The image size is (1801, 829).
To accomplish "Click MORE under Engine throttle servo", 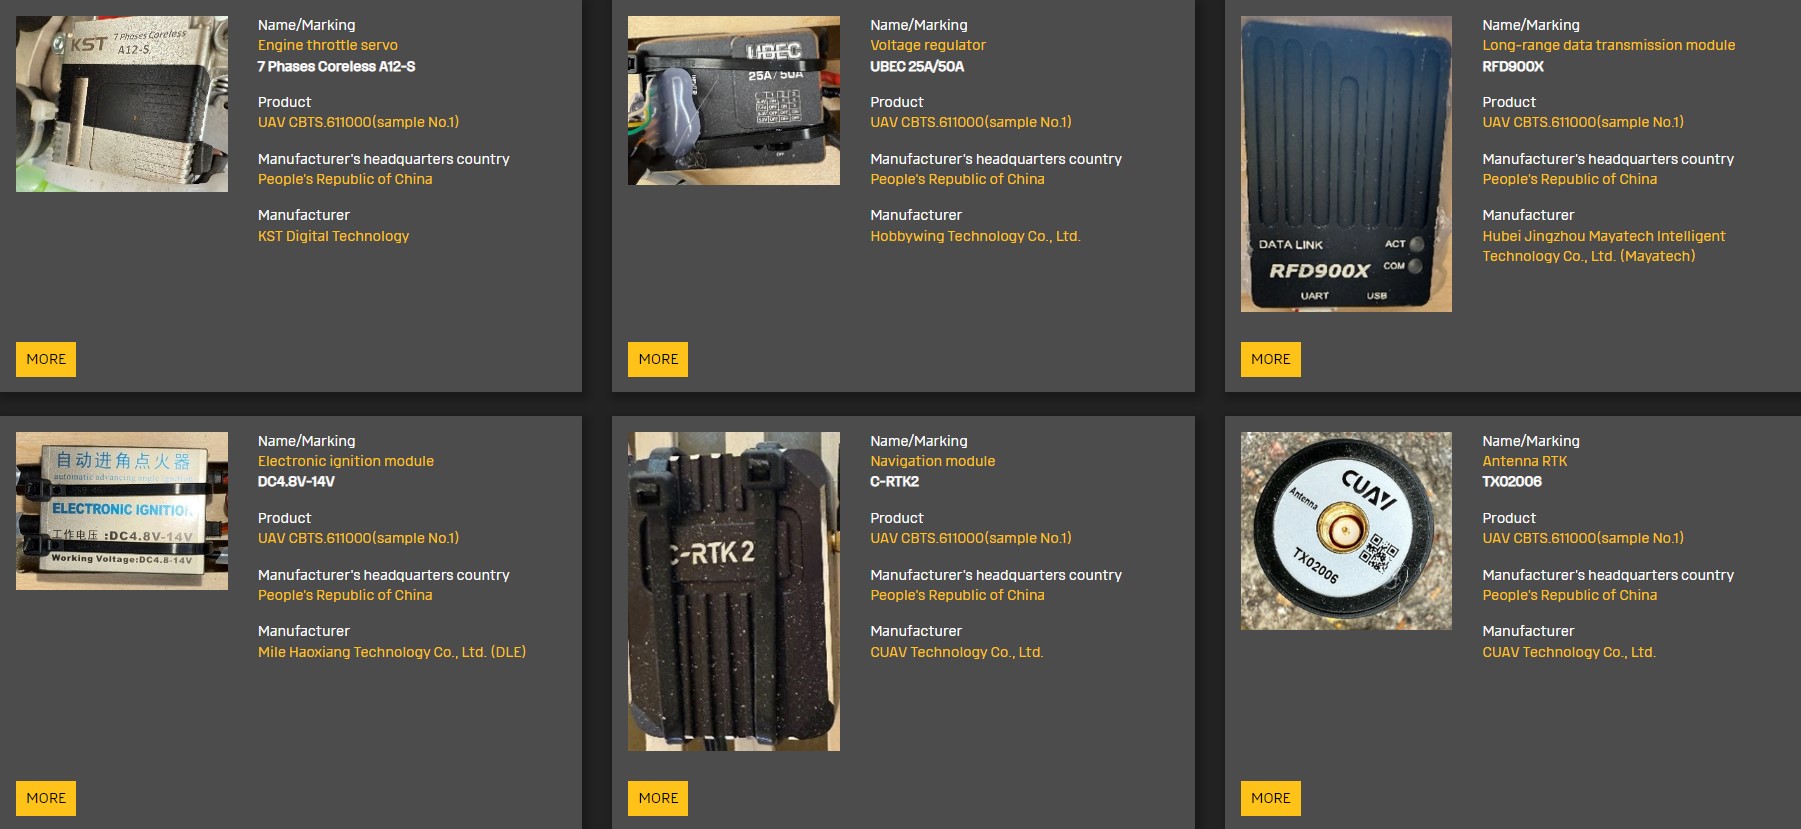I will 46,359.
